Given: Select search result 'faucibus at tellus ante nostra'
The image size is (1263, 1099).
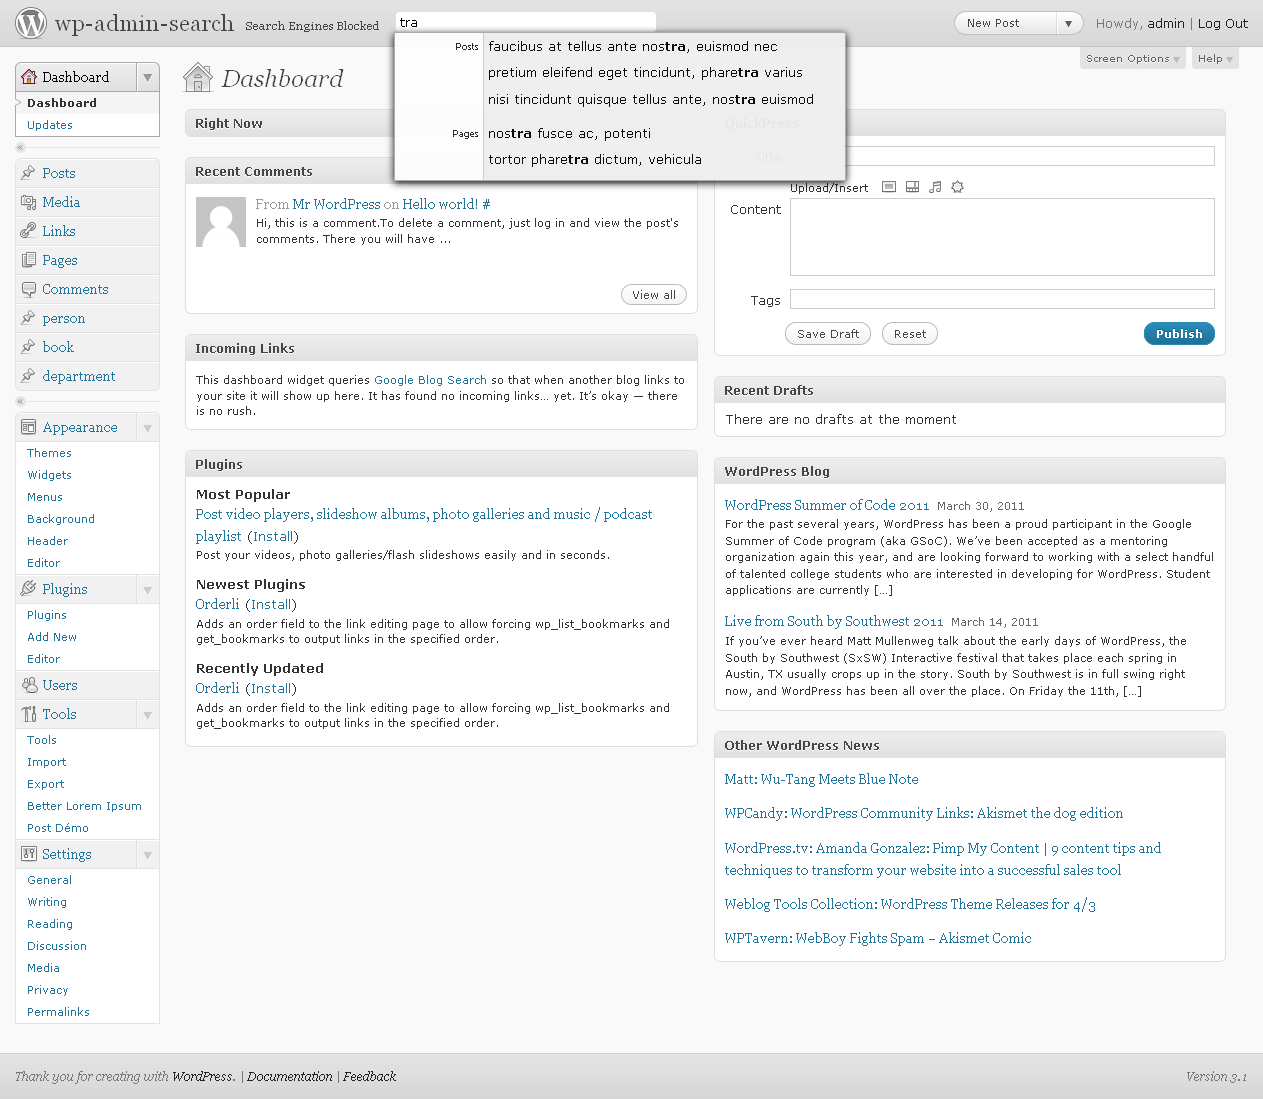Looking at the screenshot, I should point(633,46).
